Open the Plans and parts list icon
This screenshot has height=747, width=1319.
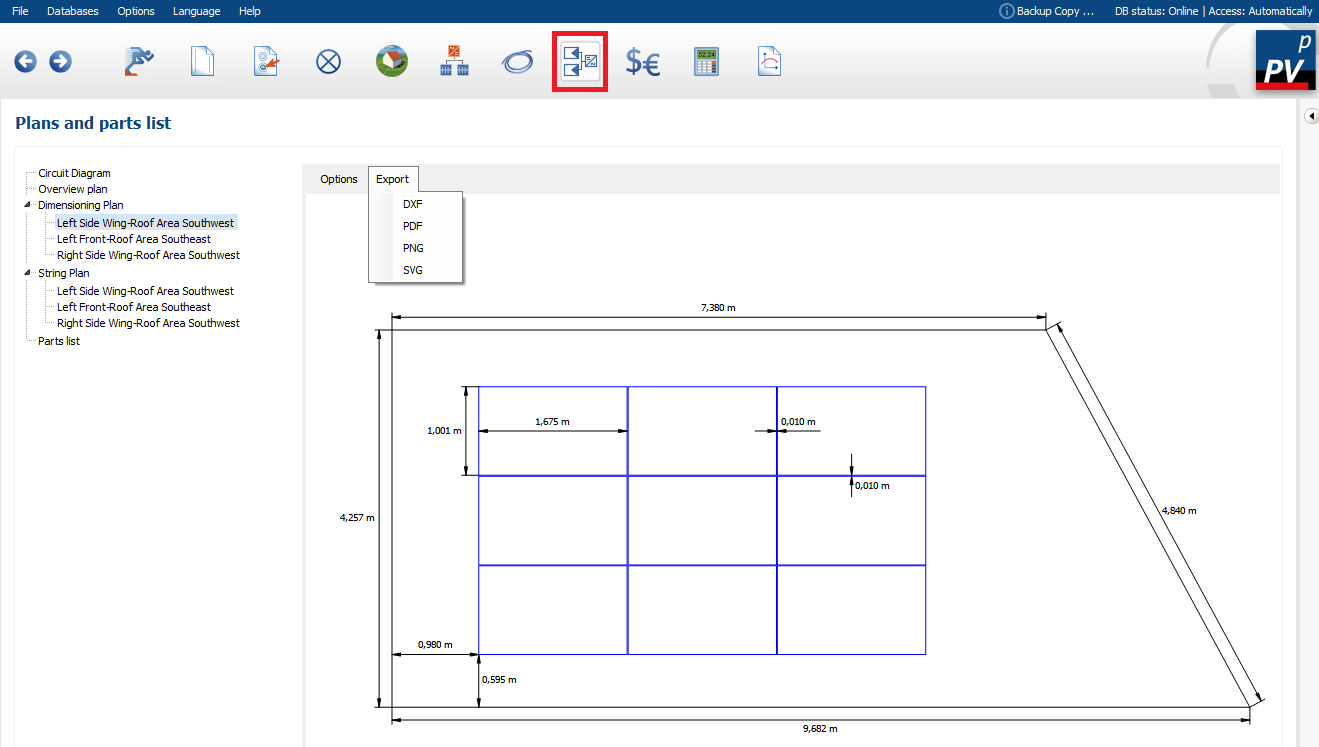click(x=580, y=62)
